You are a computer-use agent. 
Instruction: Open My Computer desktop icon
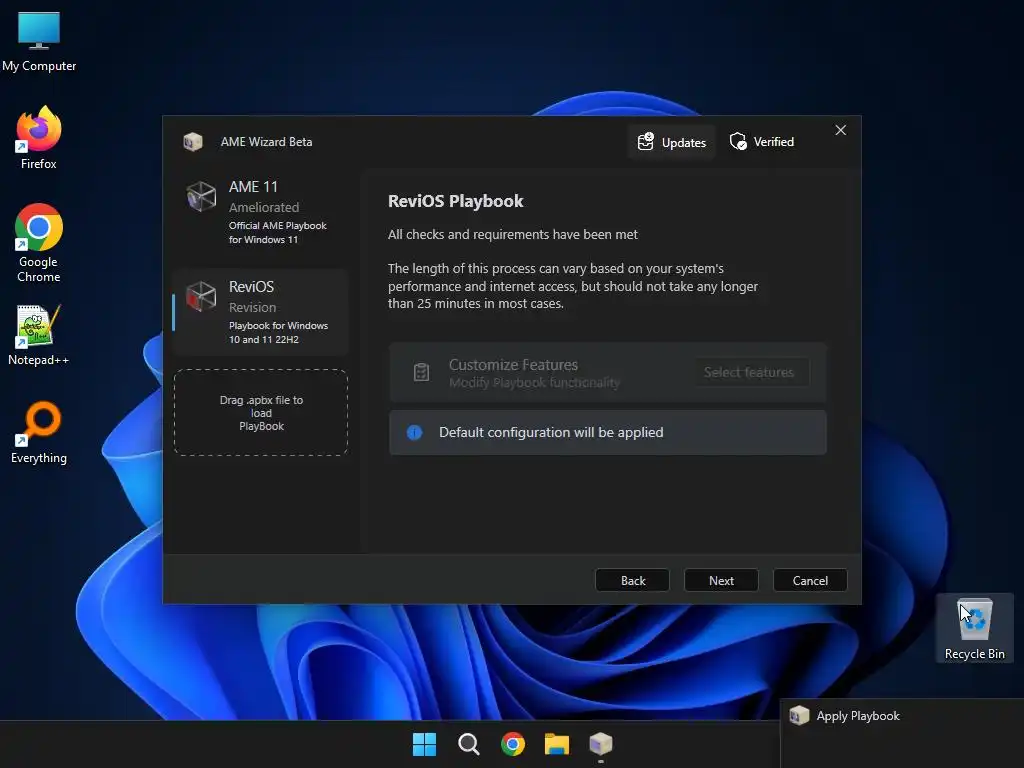pyautogui.click(x=39, y=41)
